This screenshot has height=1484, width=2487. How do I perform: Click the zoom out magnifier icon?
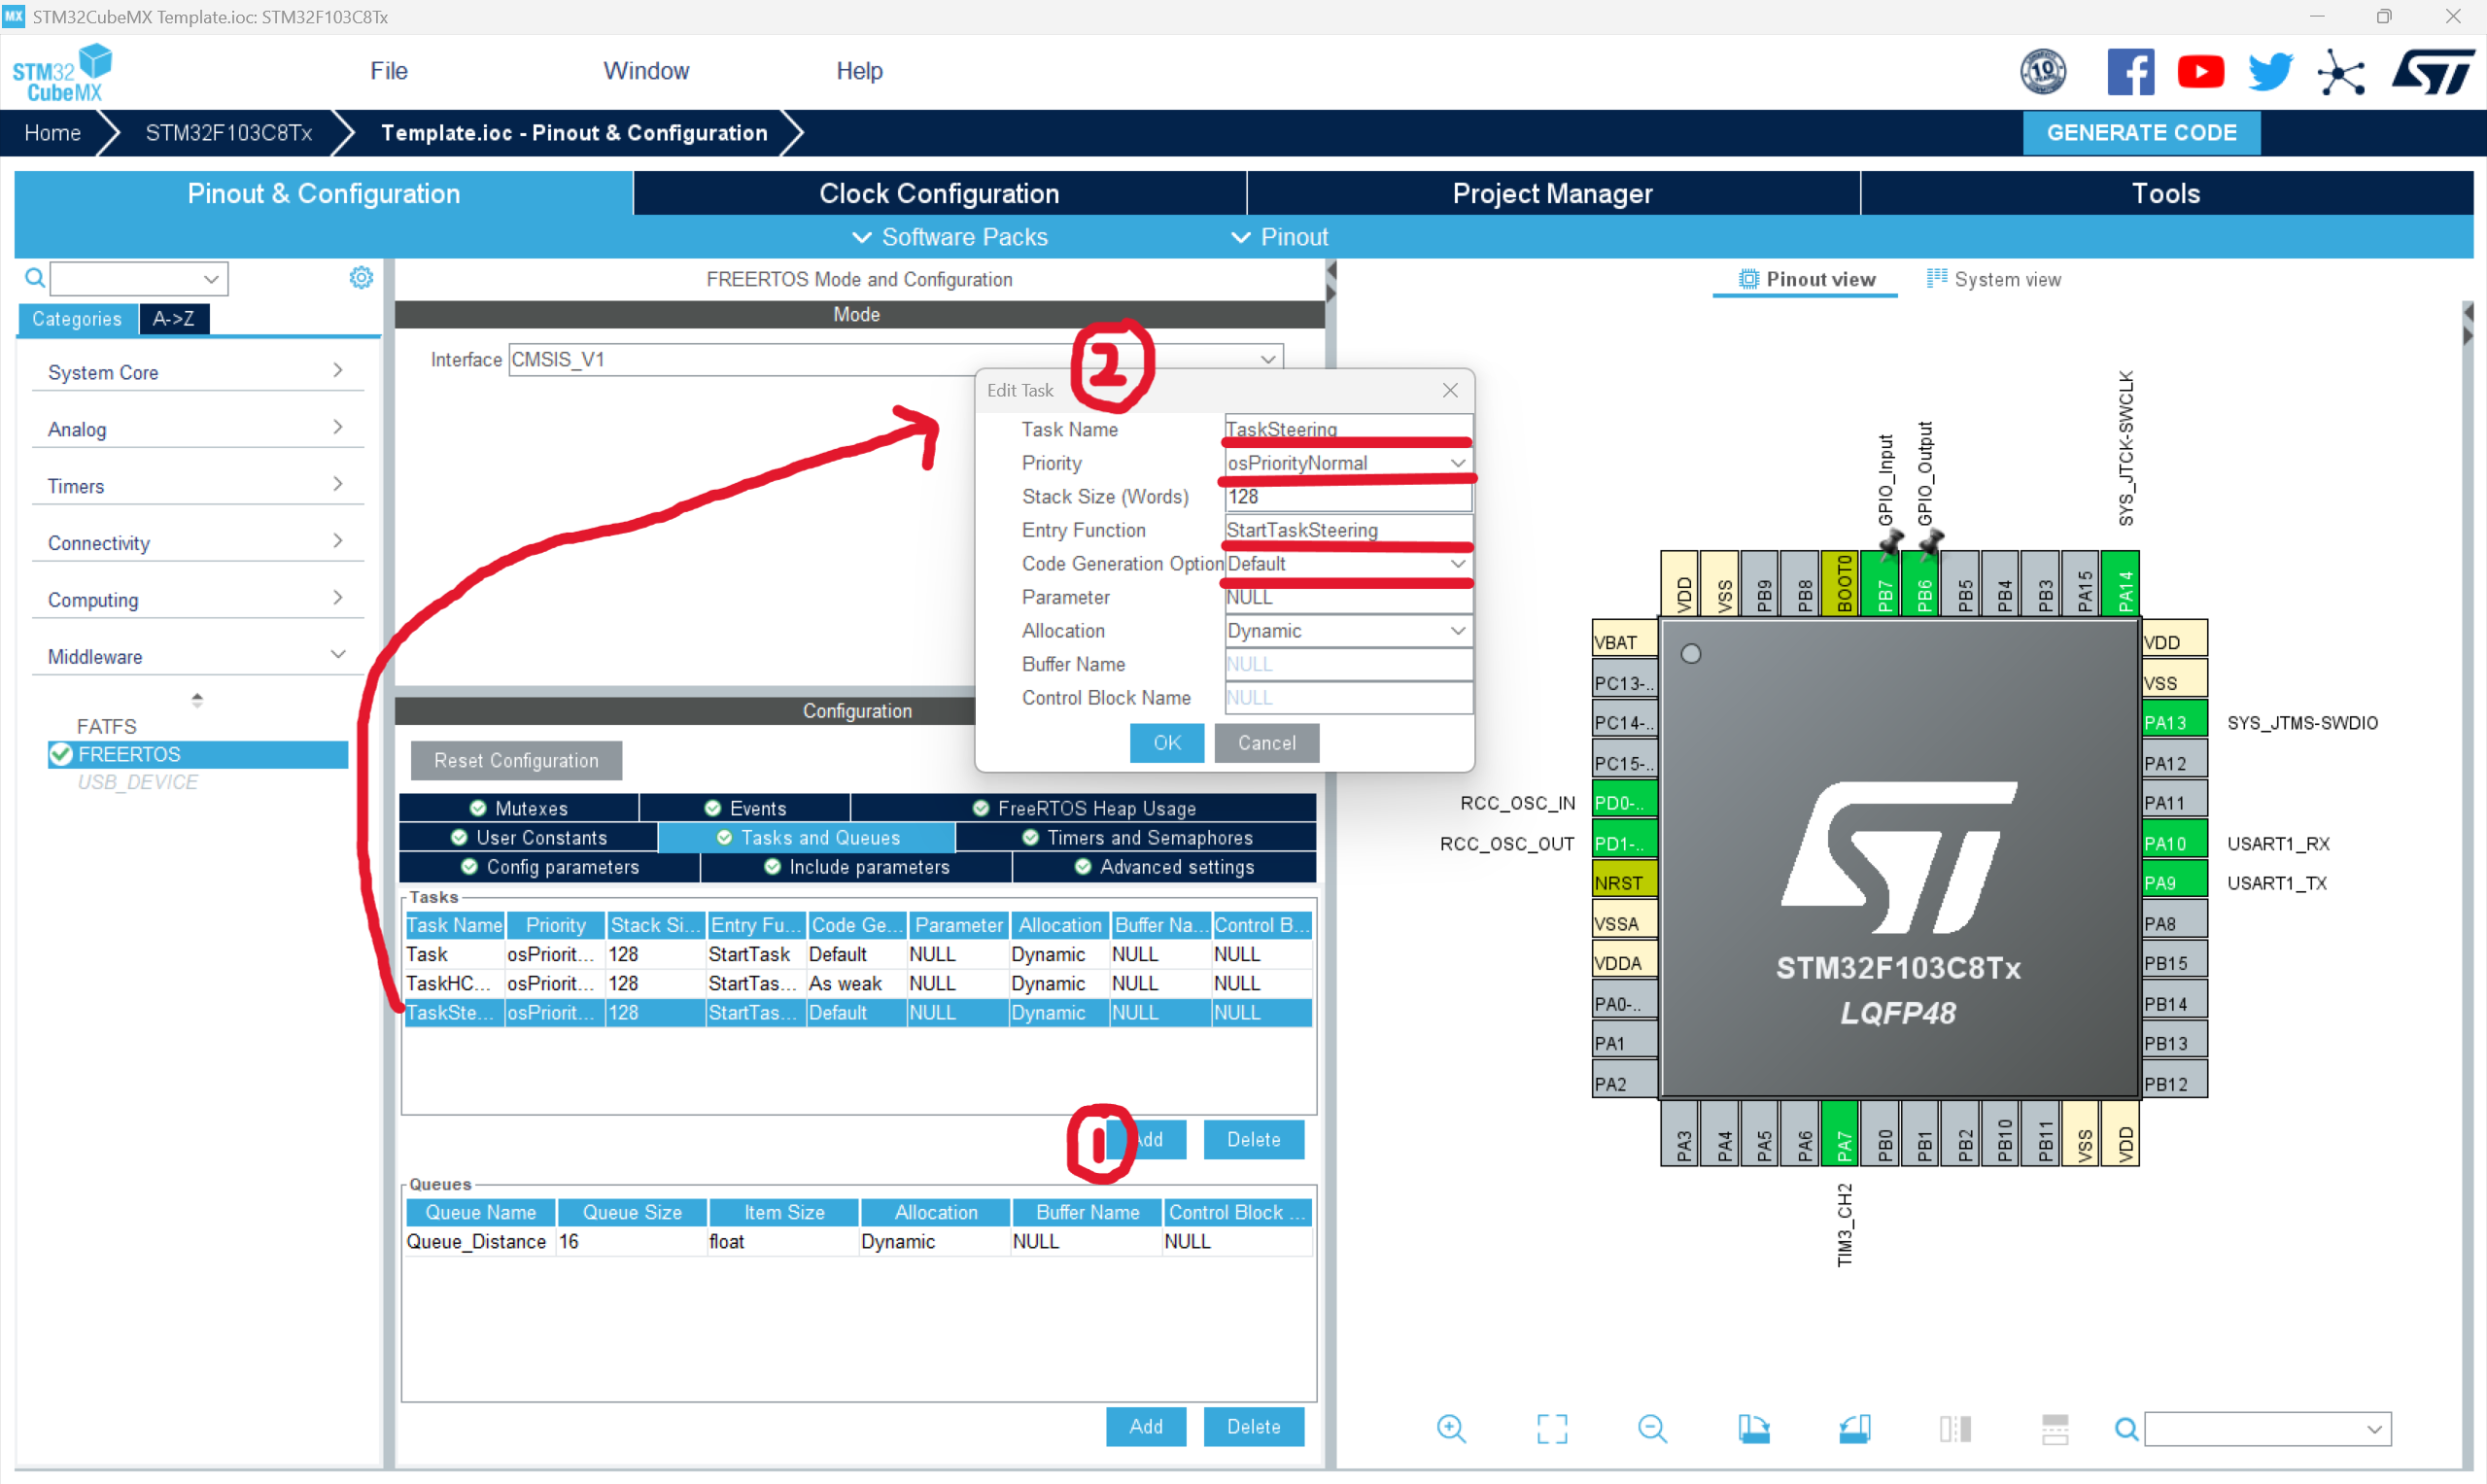click(1652, 1428)
